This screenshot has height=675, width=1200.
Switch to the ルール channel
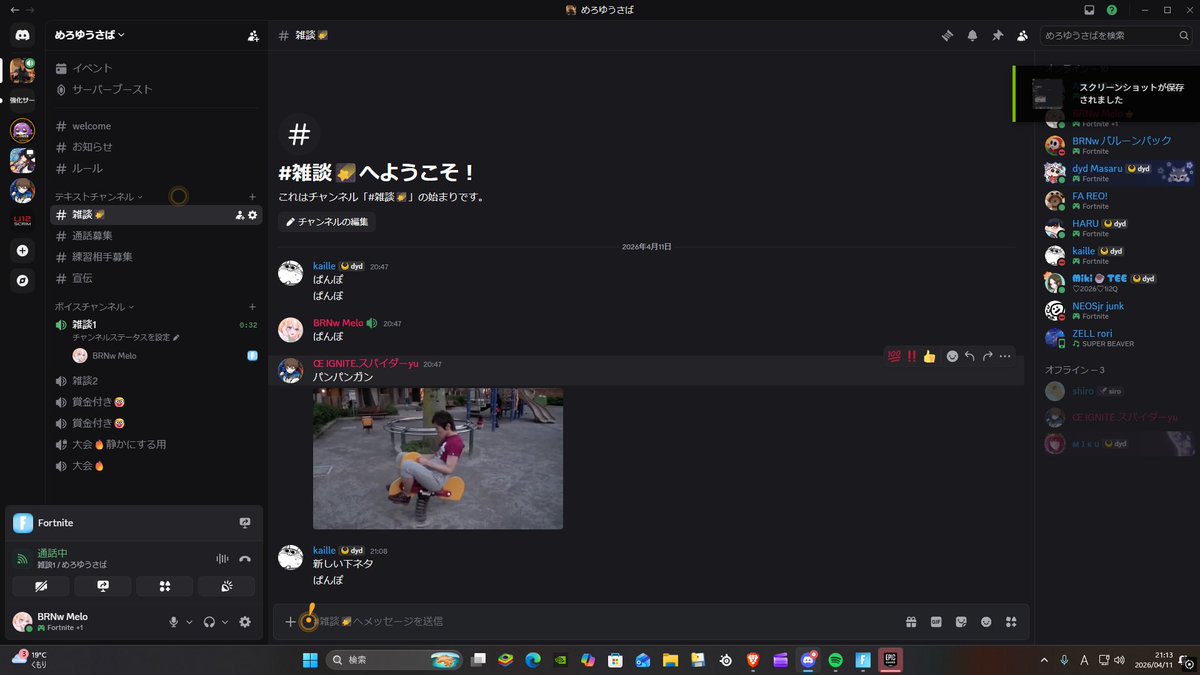(x=156, y=168)
